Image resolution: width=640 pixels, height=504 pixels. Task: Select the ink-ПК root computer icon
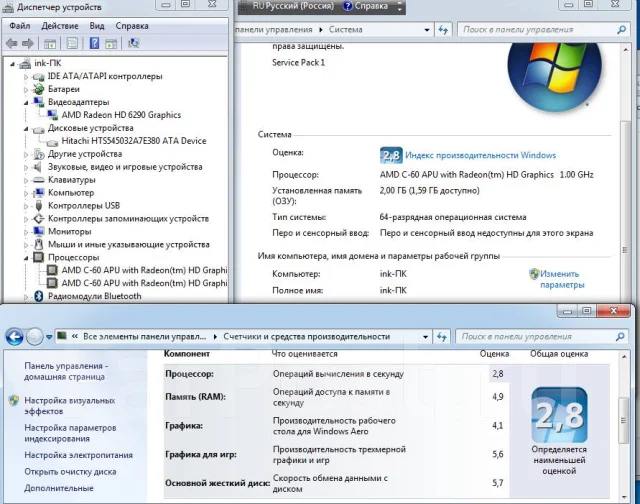(x=25, y=63)
